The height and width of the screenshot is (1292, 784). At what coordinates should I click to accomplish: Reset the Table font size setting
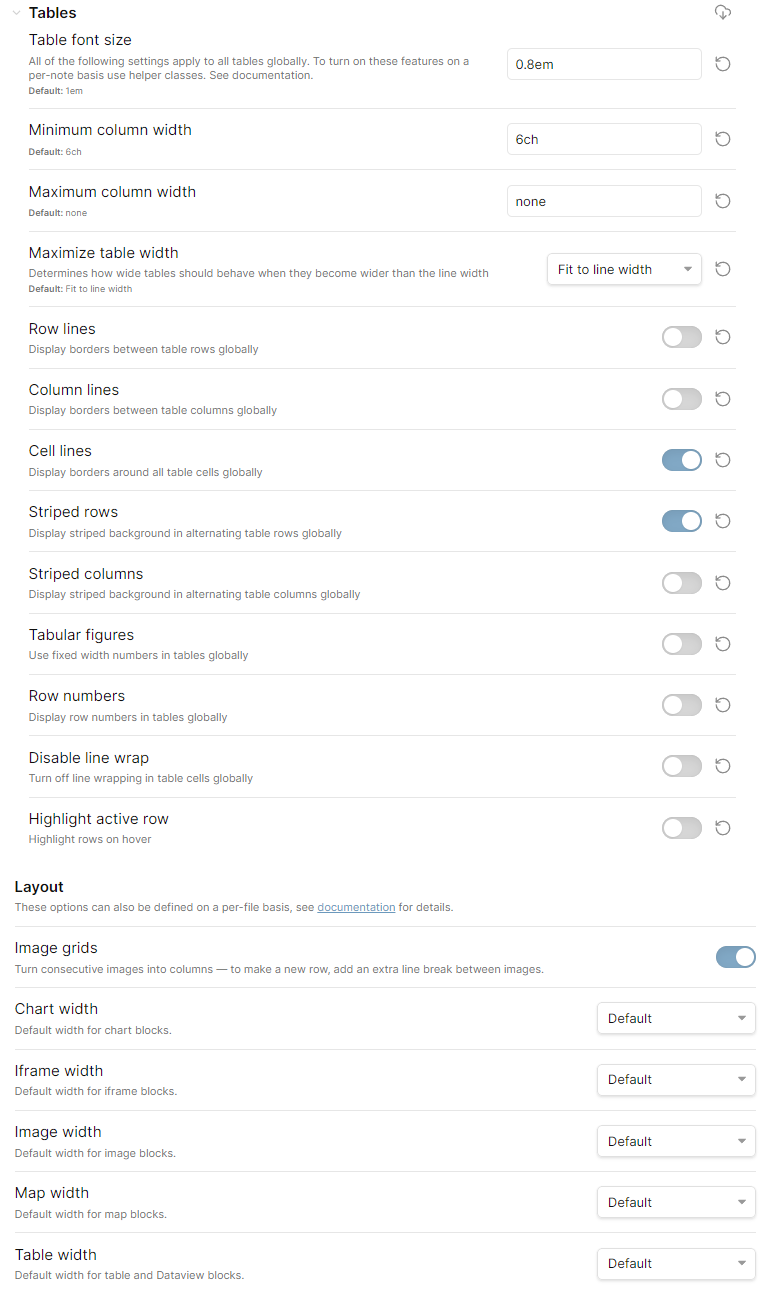[723, 64]
